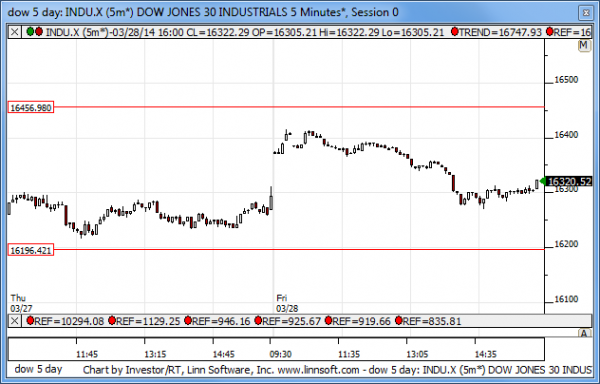
Task: Click the window title bar text
Action: 203,12
